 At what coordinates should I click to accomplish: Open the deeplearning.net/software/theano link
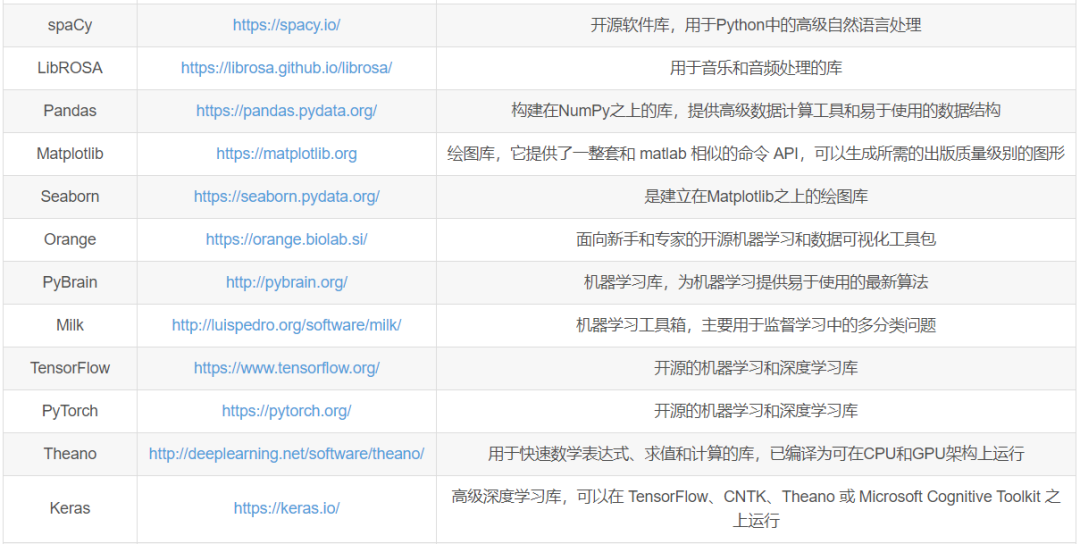point(287,454)
